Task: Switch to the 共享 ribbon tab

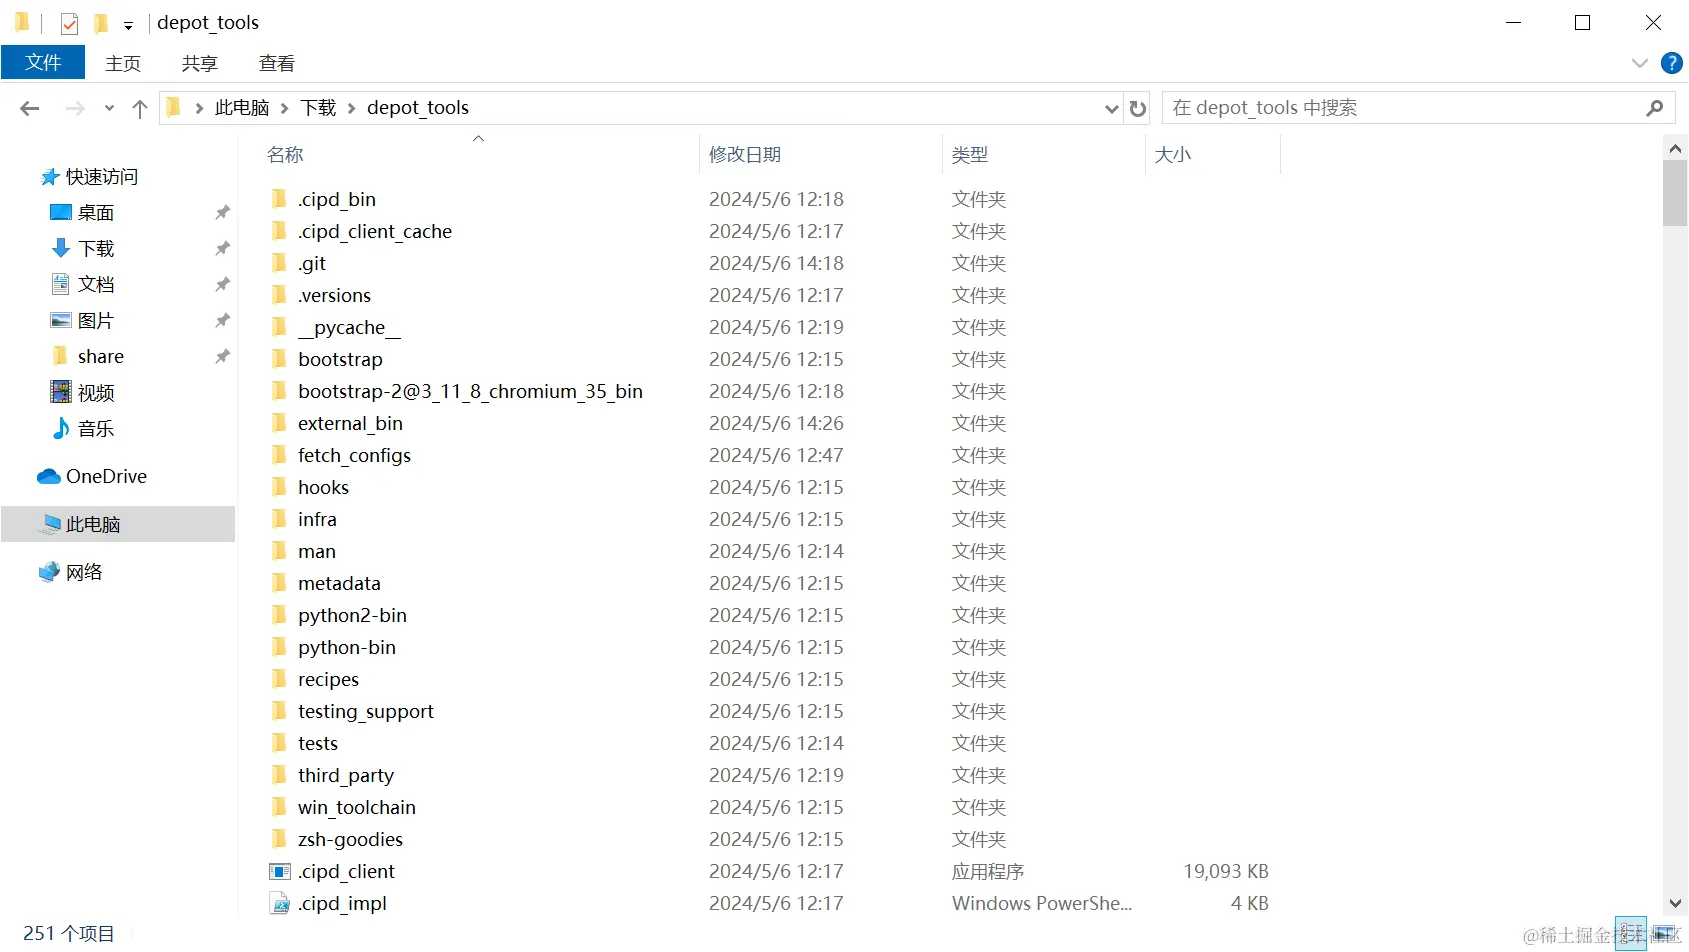Action: pyautogui.click(x=200, y=63)
